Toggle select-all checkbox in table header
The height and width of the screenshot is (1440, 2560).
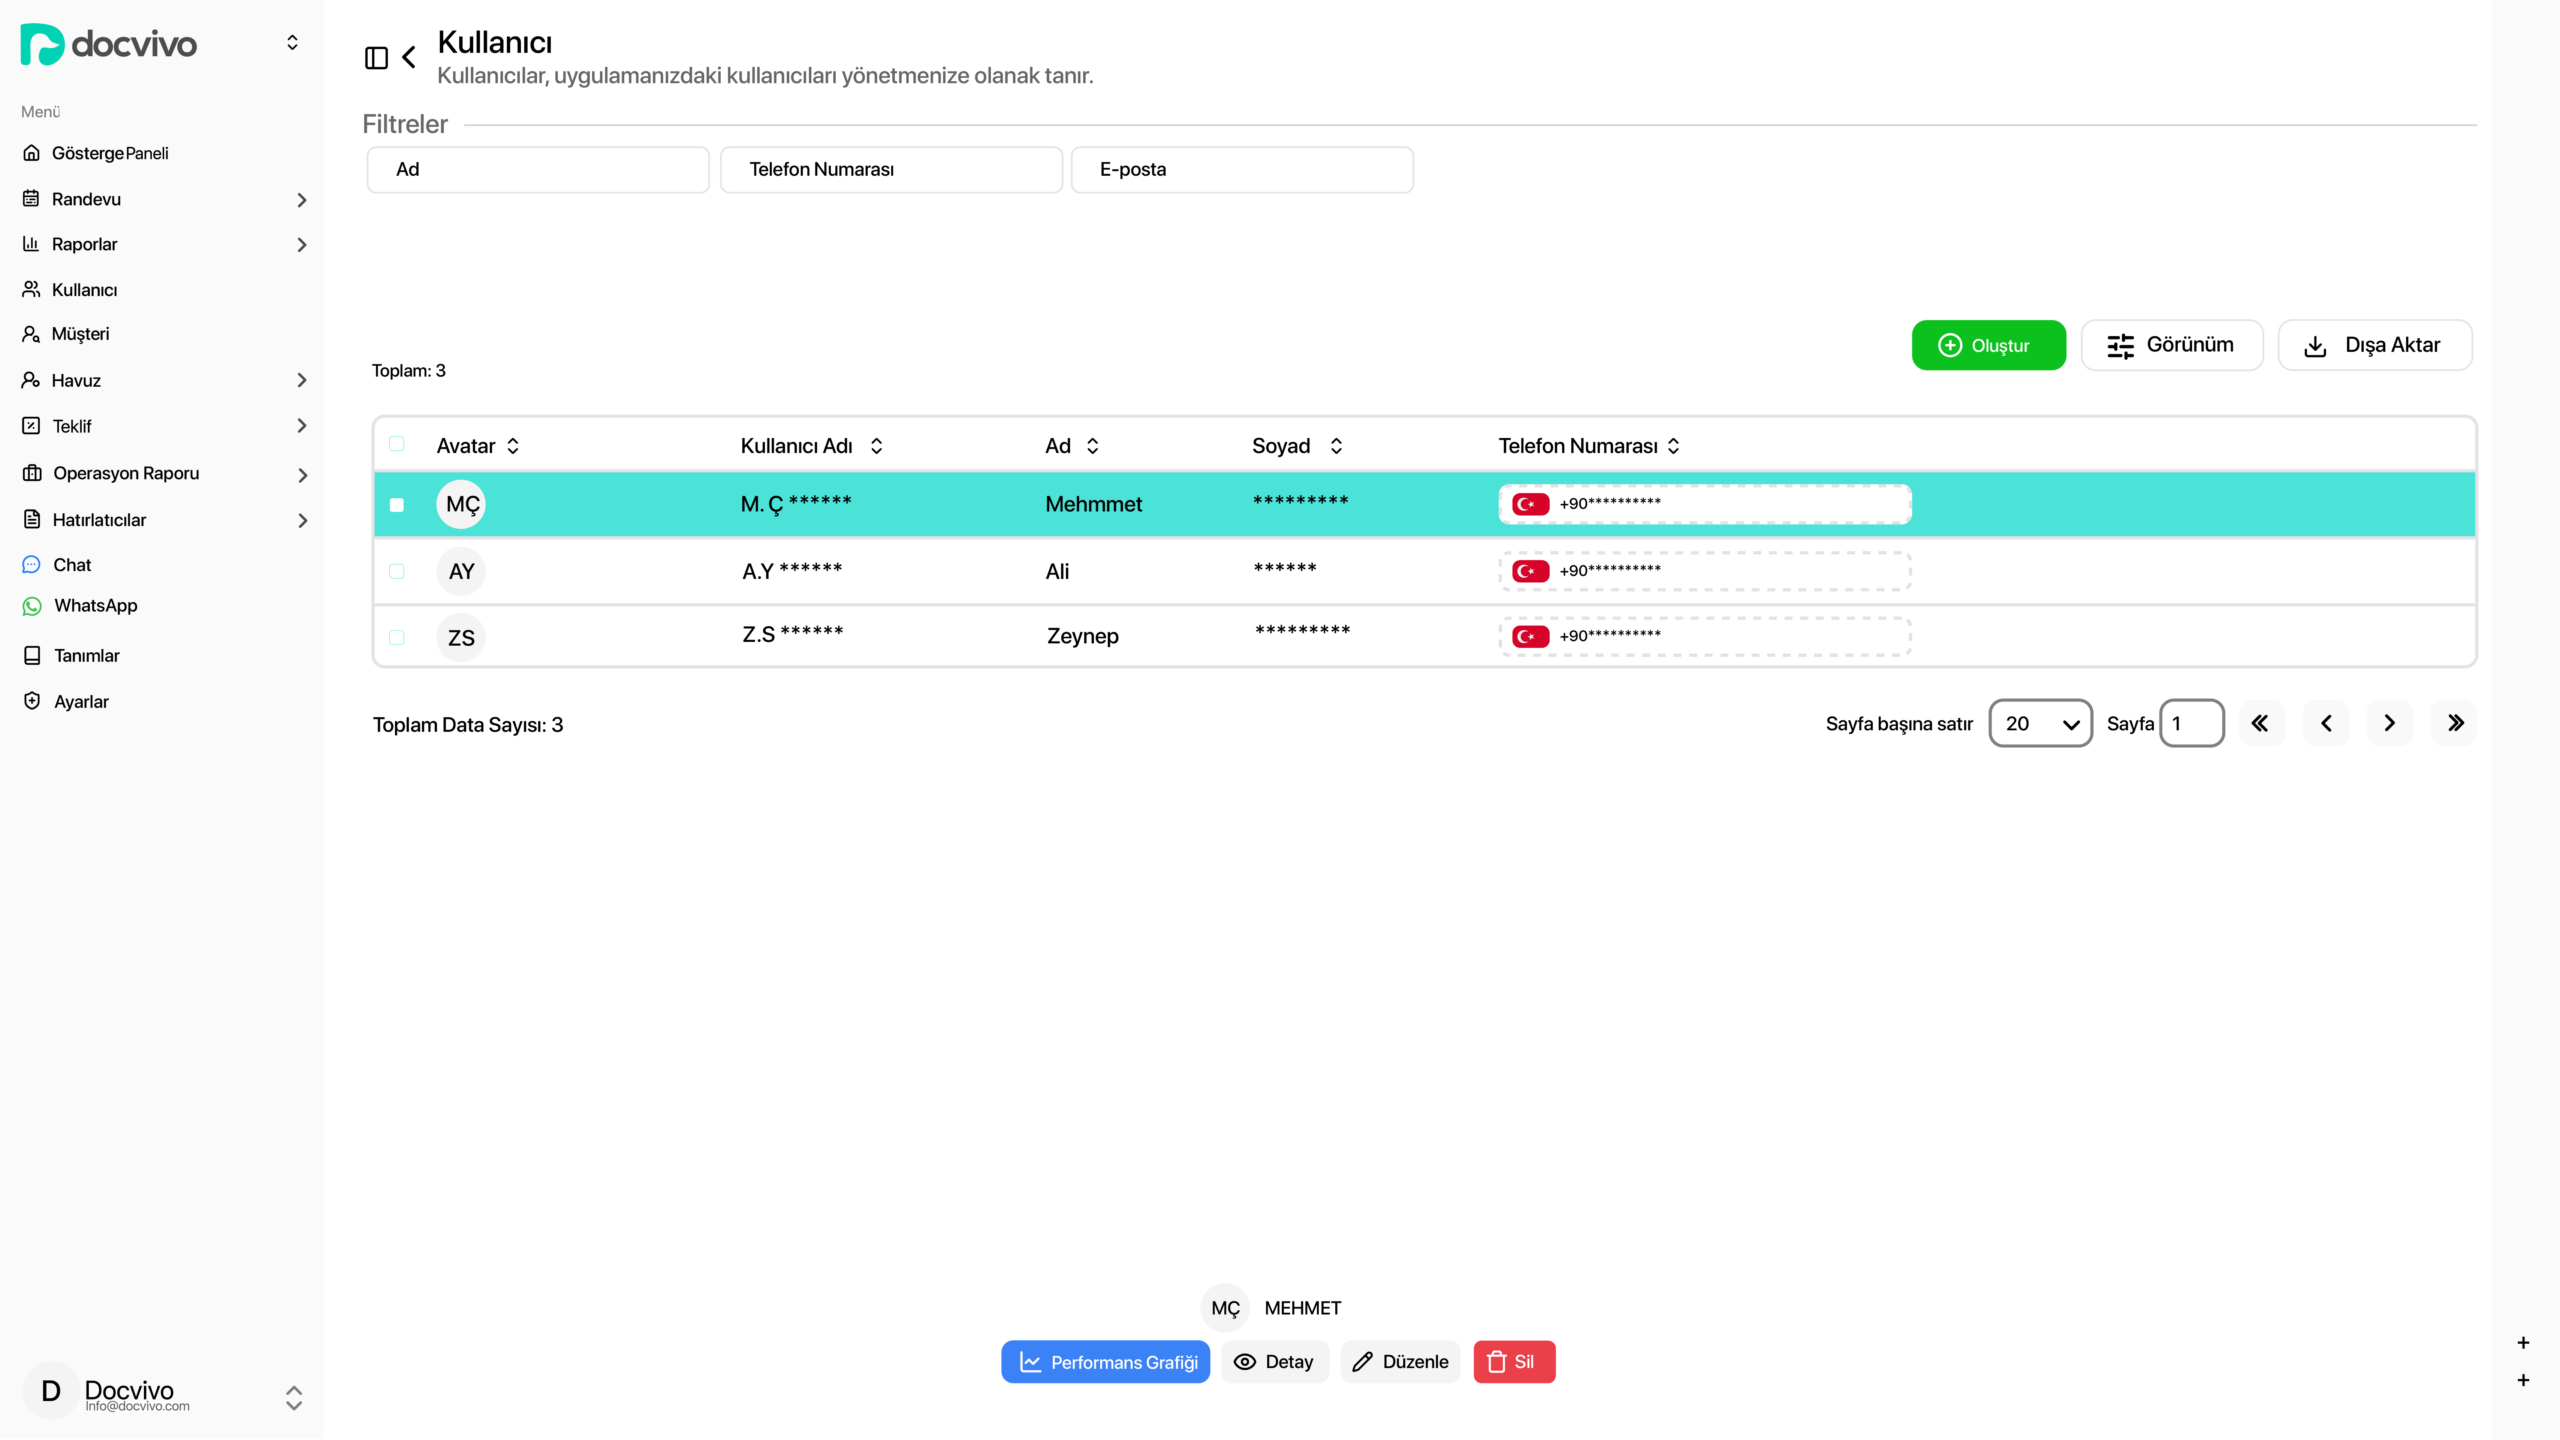397,444
